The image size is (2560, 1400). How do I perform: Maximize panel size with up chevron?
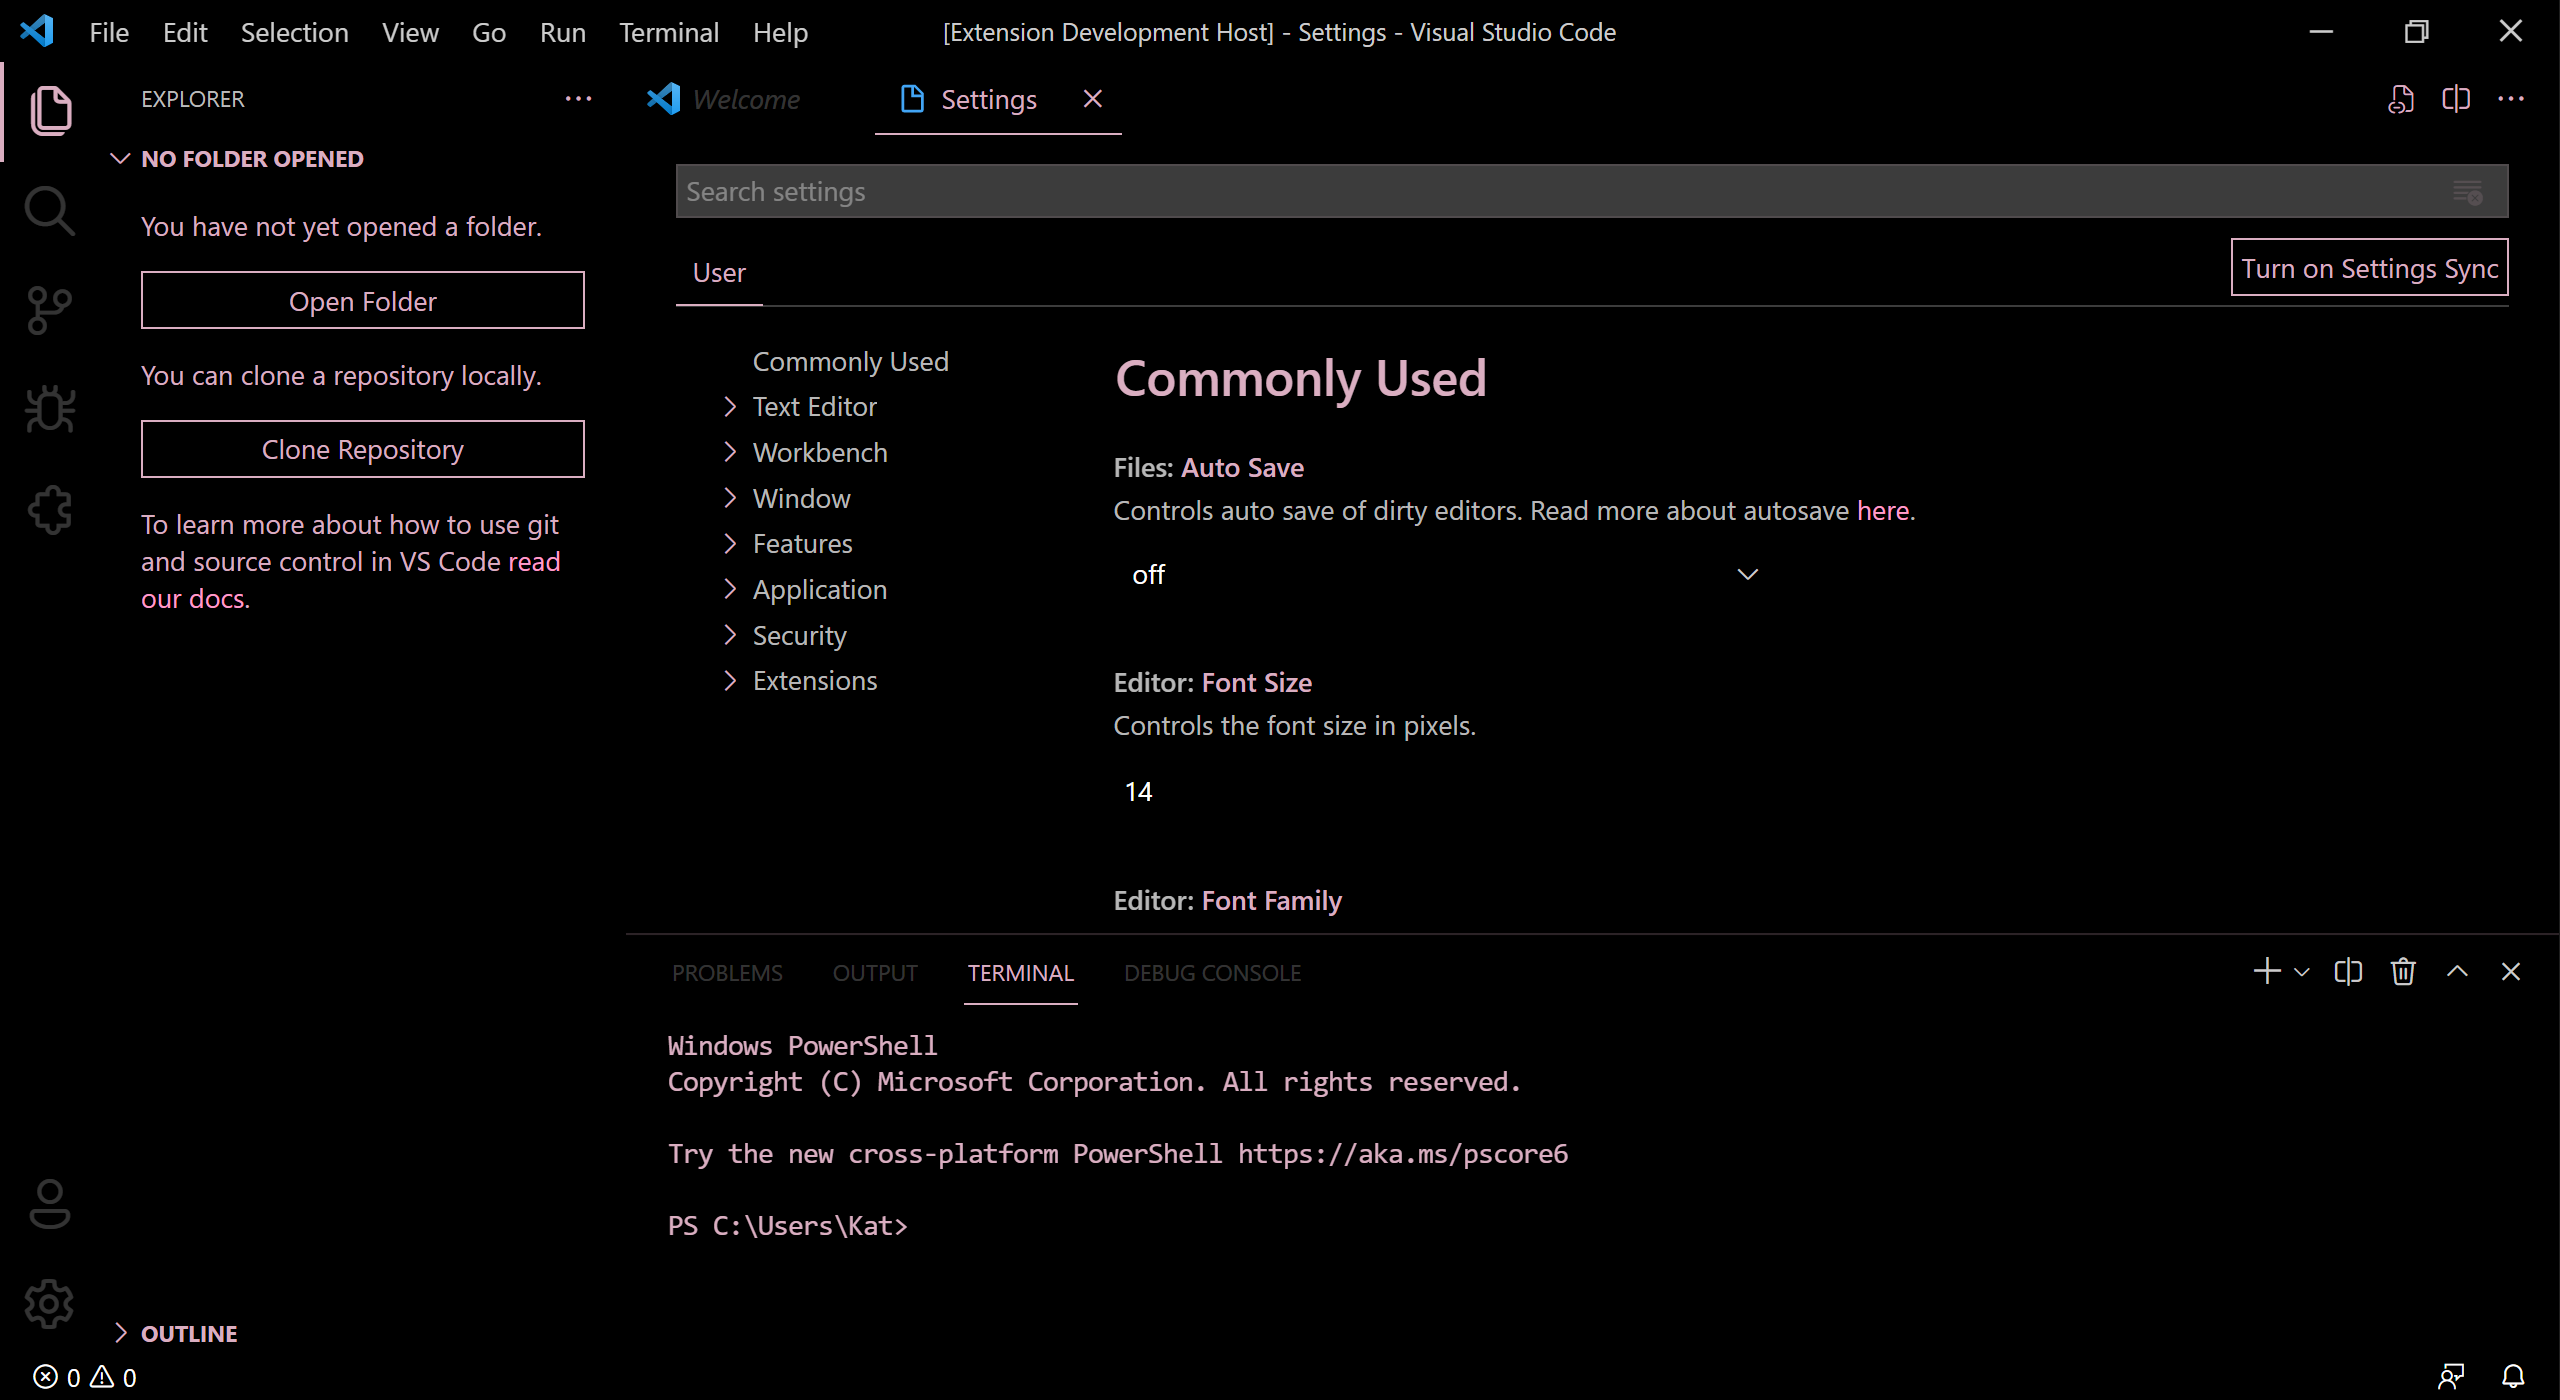2457,972
